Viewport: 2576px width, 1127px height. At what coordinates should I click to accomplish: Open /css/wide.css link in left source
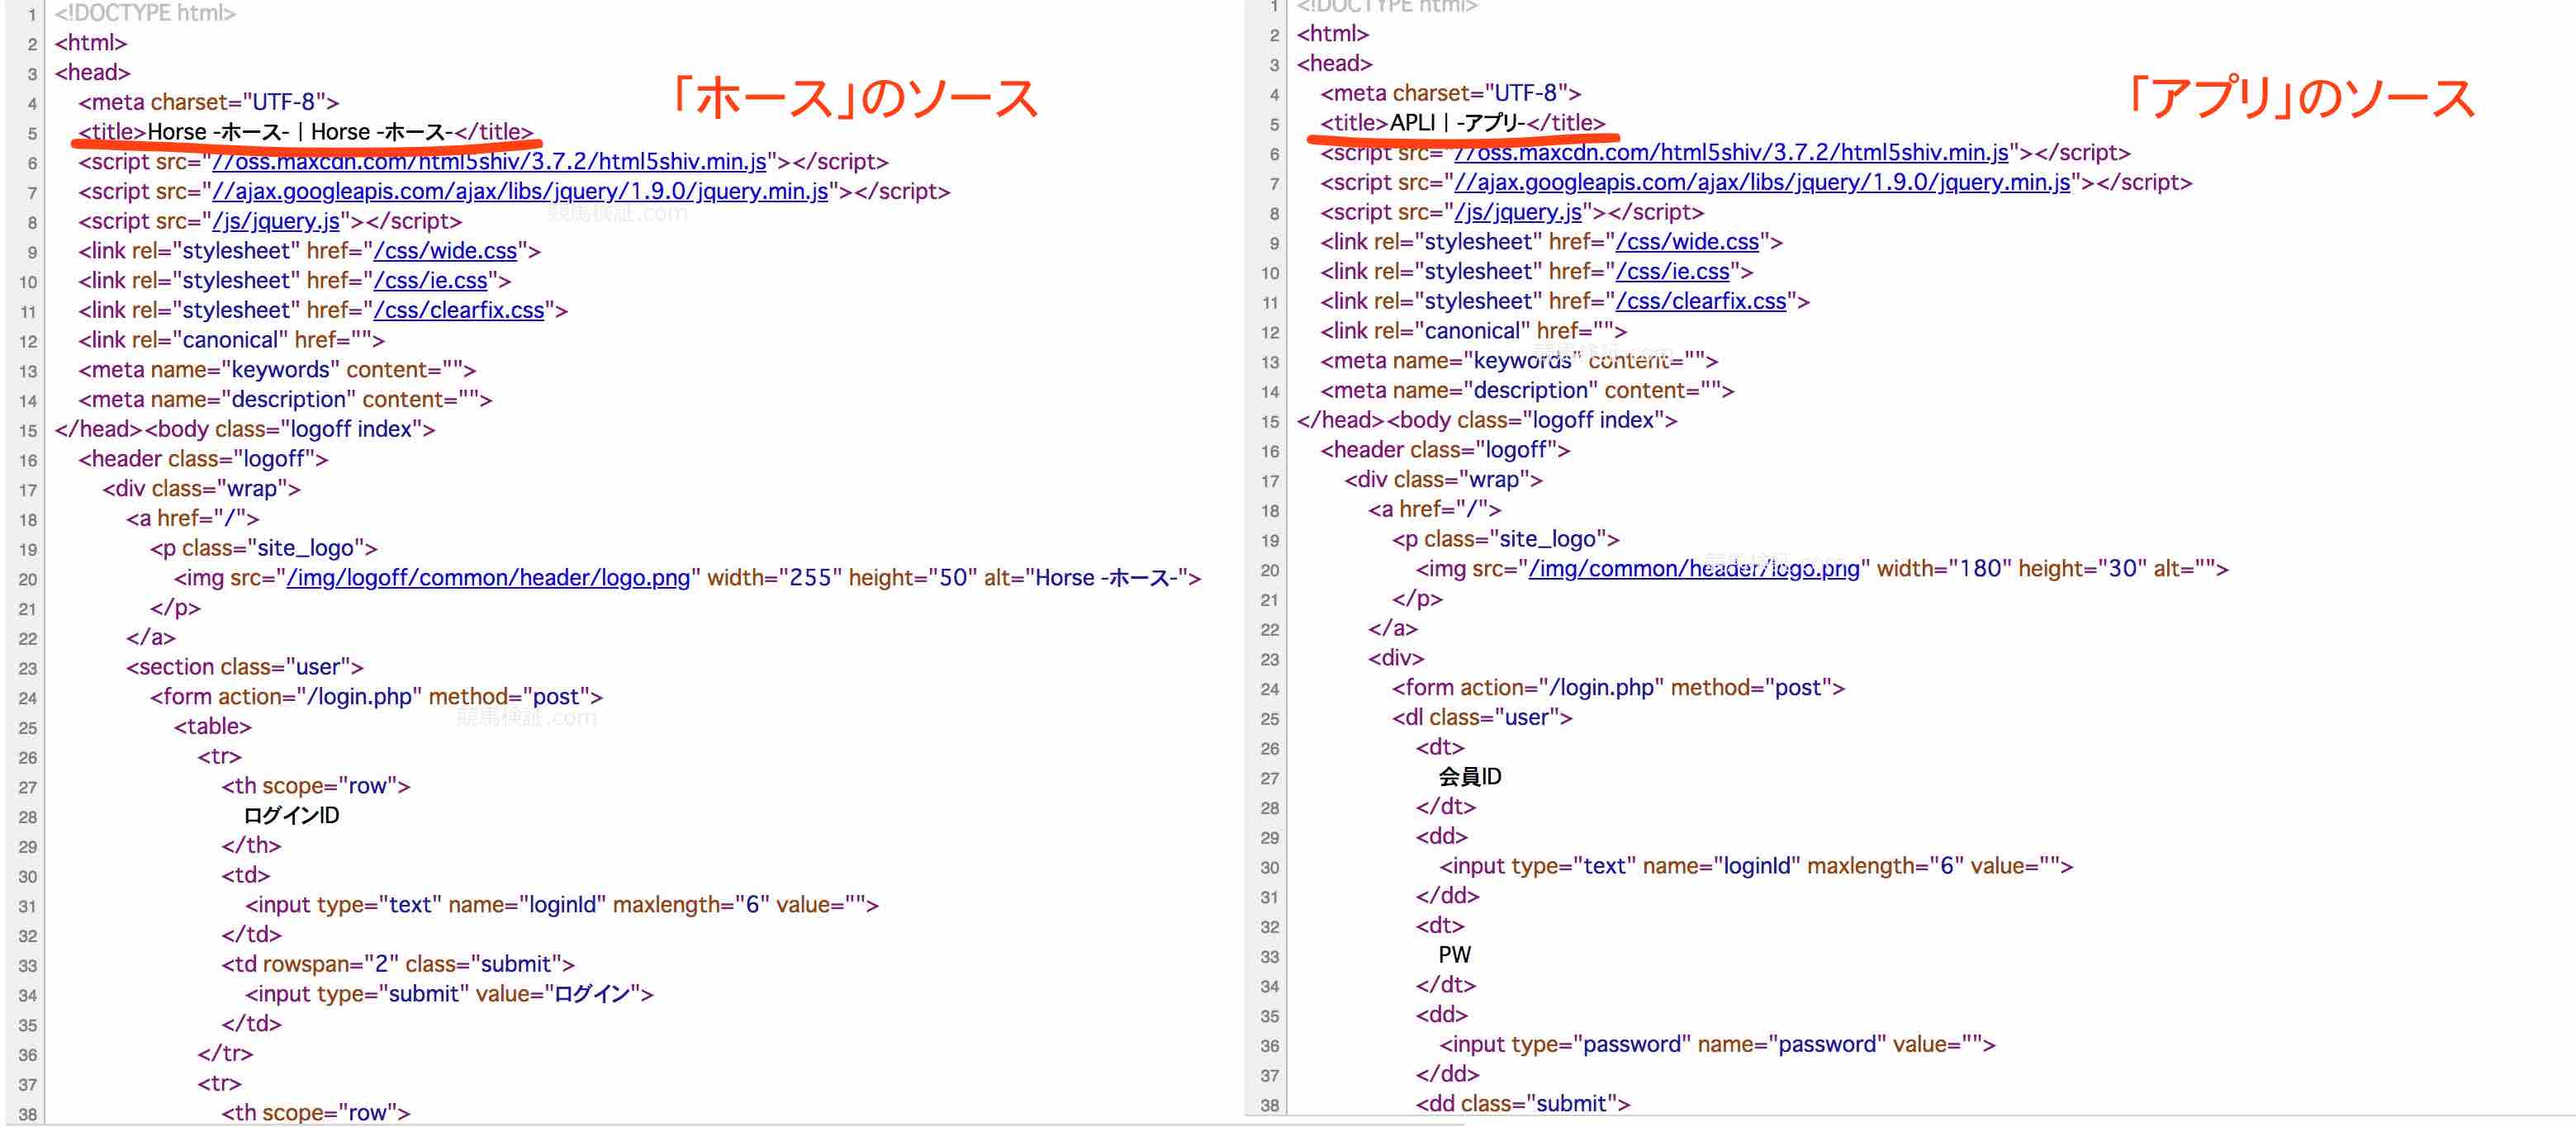click(x=445, y=251)
